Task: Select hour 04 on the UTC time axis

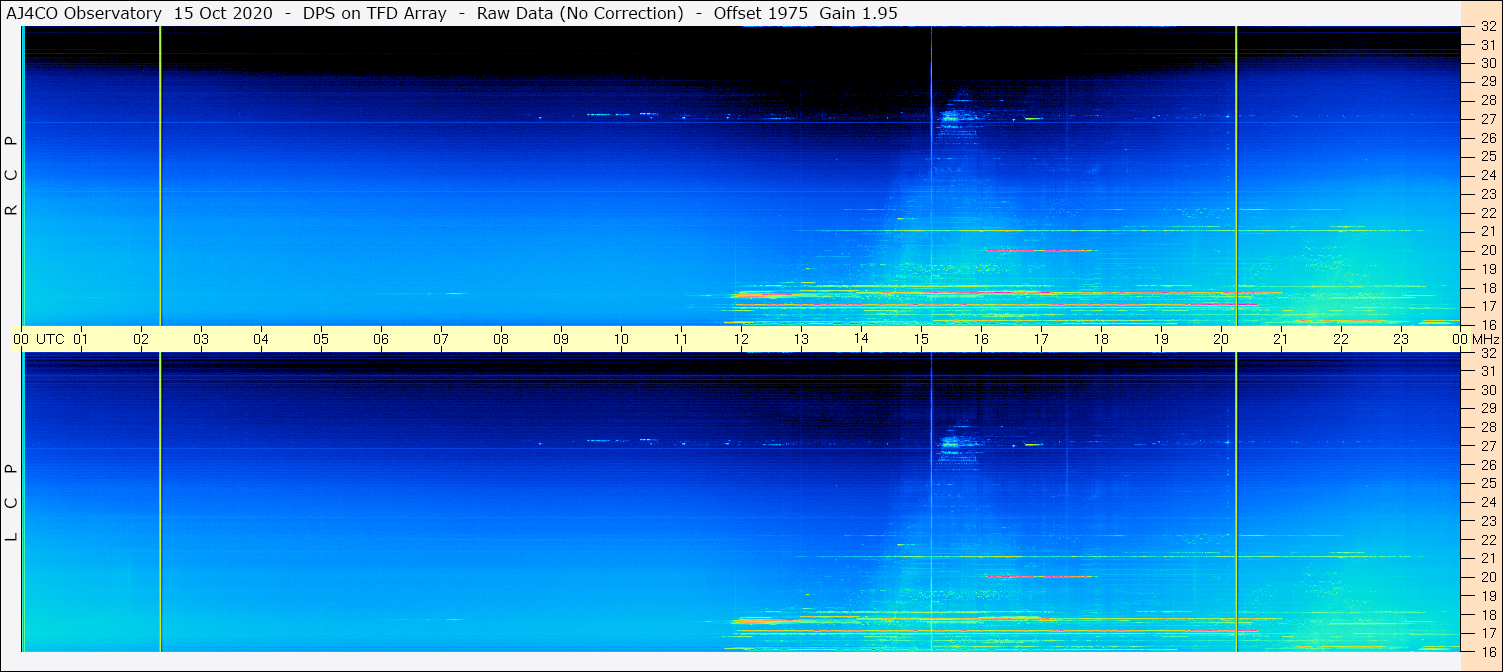Action: tap(261, 339)
